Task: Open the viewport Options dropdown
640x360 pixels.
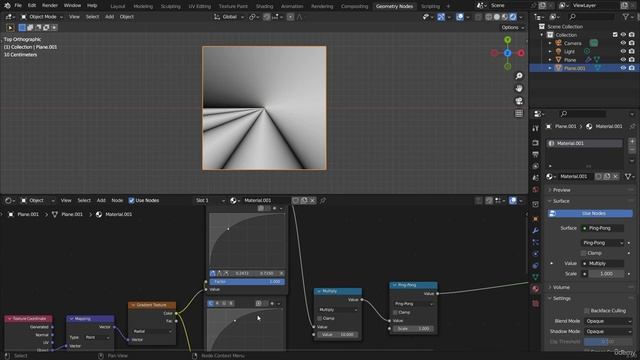Action: point(512,27)
